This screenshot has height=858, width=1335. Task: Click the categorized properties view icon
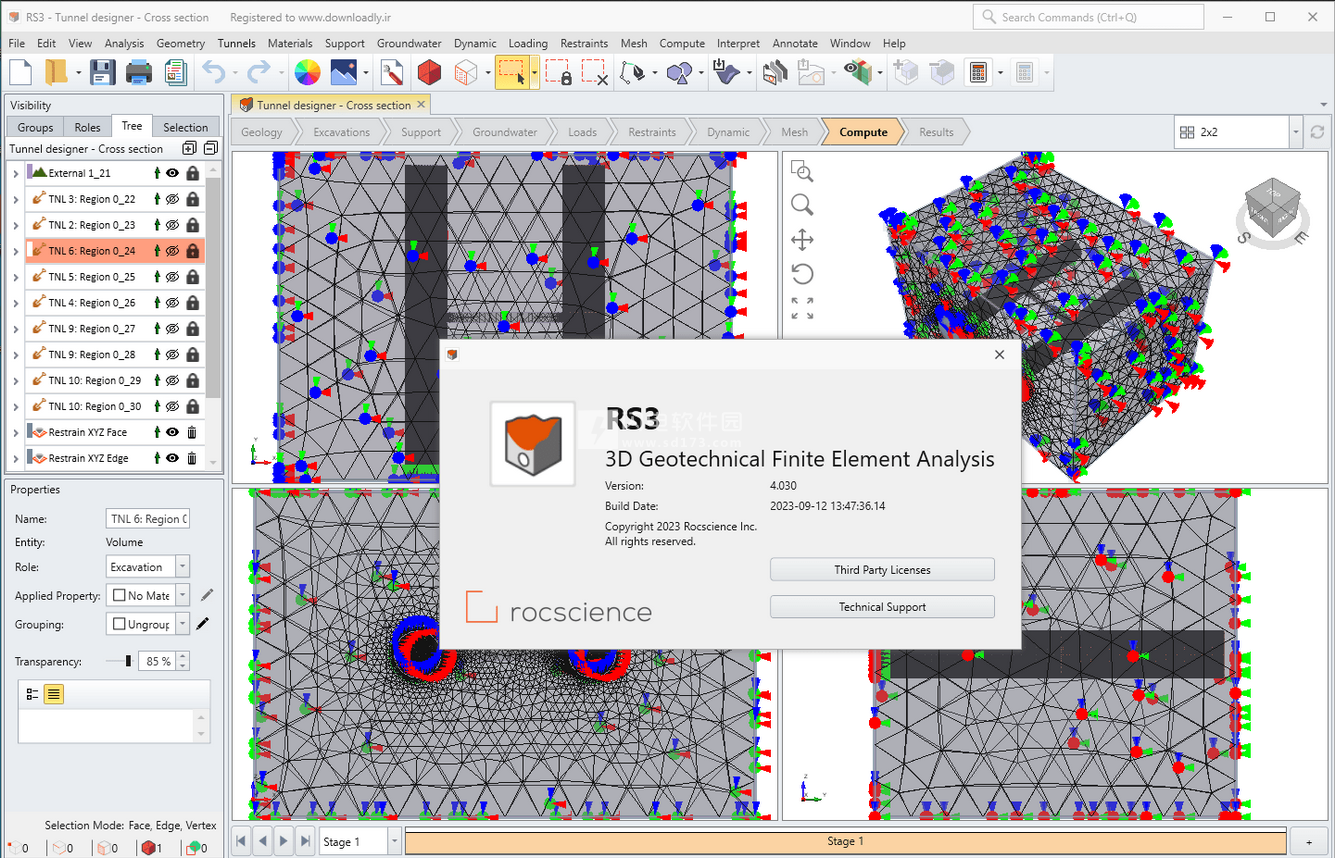point(32,693)
